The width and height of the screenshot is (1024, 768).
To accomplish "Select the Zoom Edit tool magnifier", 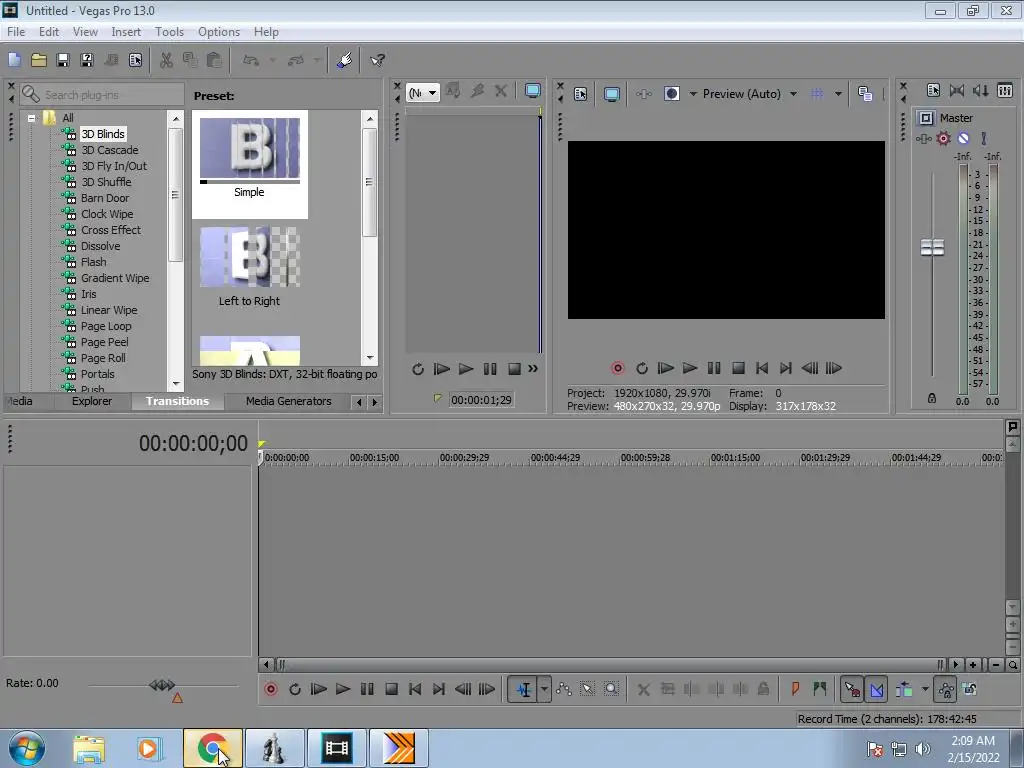I will [x=611, y=689].
